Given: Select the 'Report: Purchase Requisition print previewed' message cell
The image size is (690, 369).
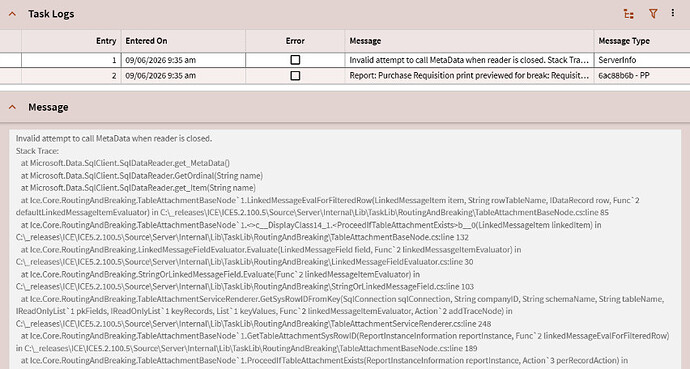Looking at the screenshot, I should point(469,76).
